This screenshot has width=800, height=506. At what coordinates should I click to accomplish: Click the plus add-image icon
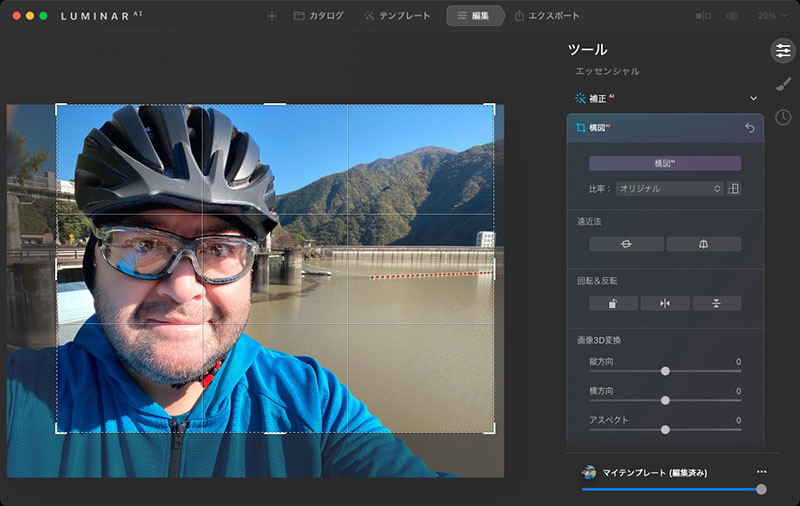coord(272,16)
